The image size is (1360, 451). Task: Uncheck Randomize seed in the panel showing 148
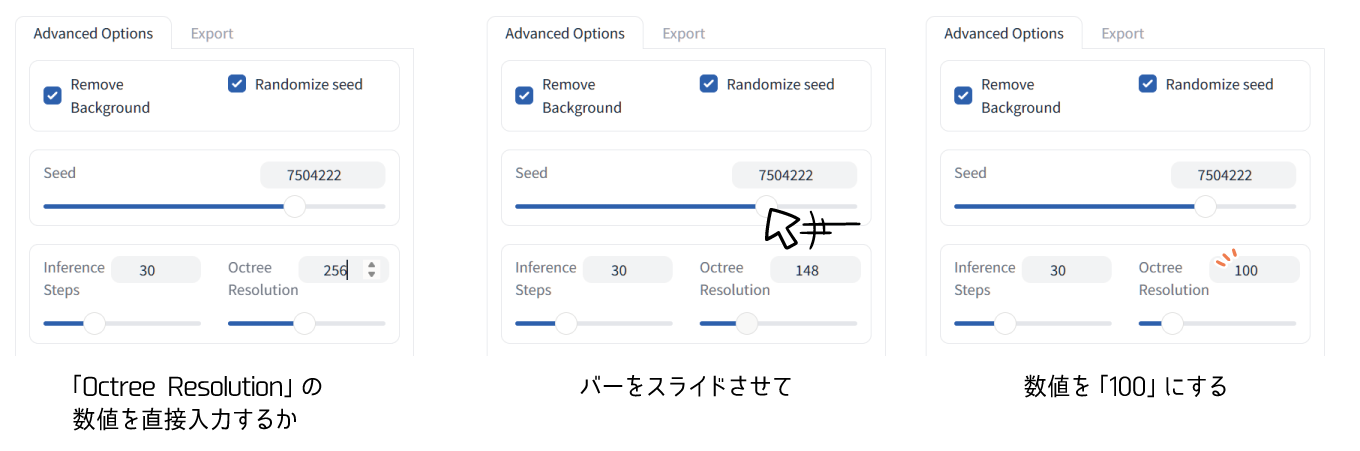click(x=708, y=84)
